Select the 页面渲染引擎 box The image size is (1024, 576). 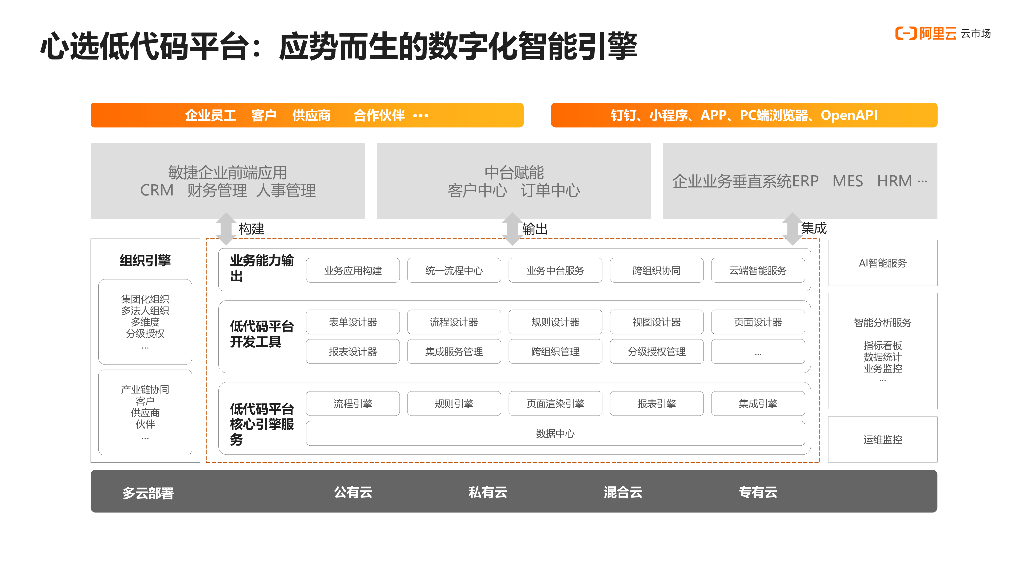555,404
